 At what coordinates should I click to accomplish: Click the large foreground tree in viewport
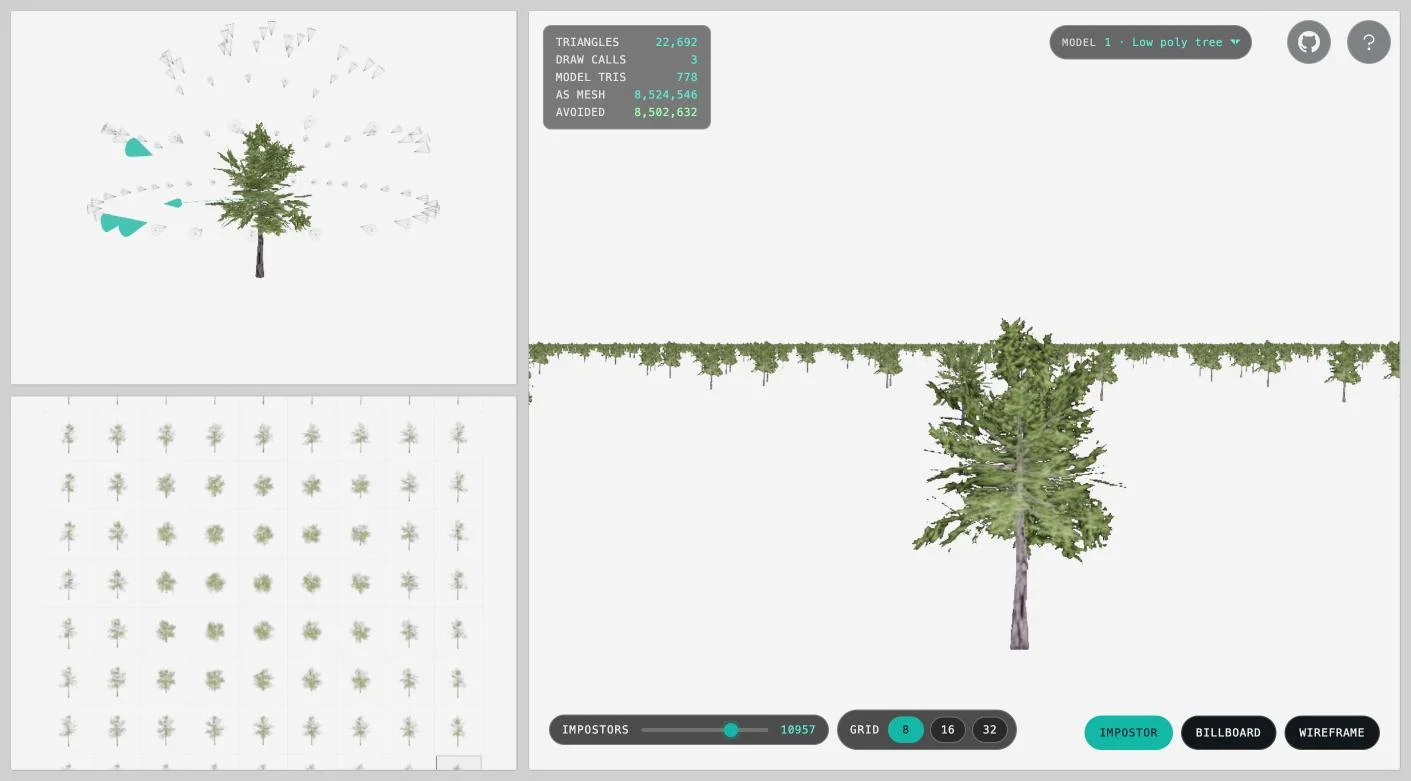1017,484
